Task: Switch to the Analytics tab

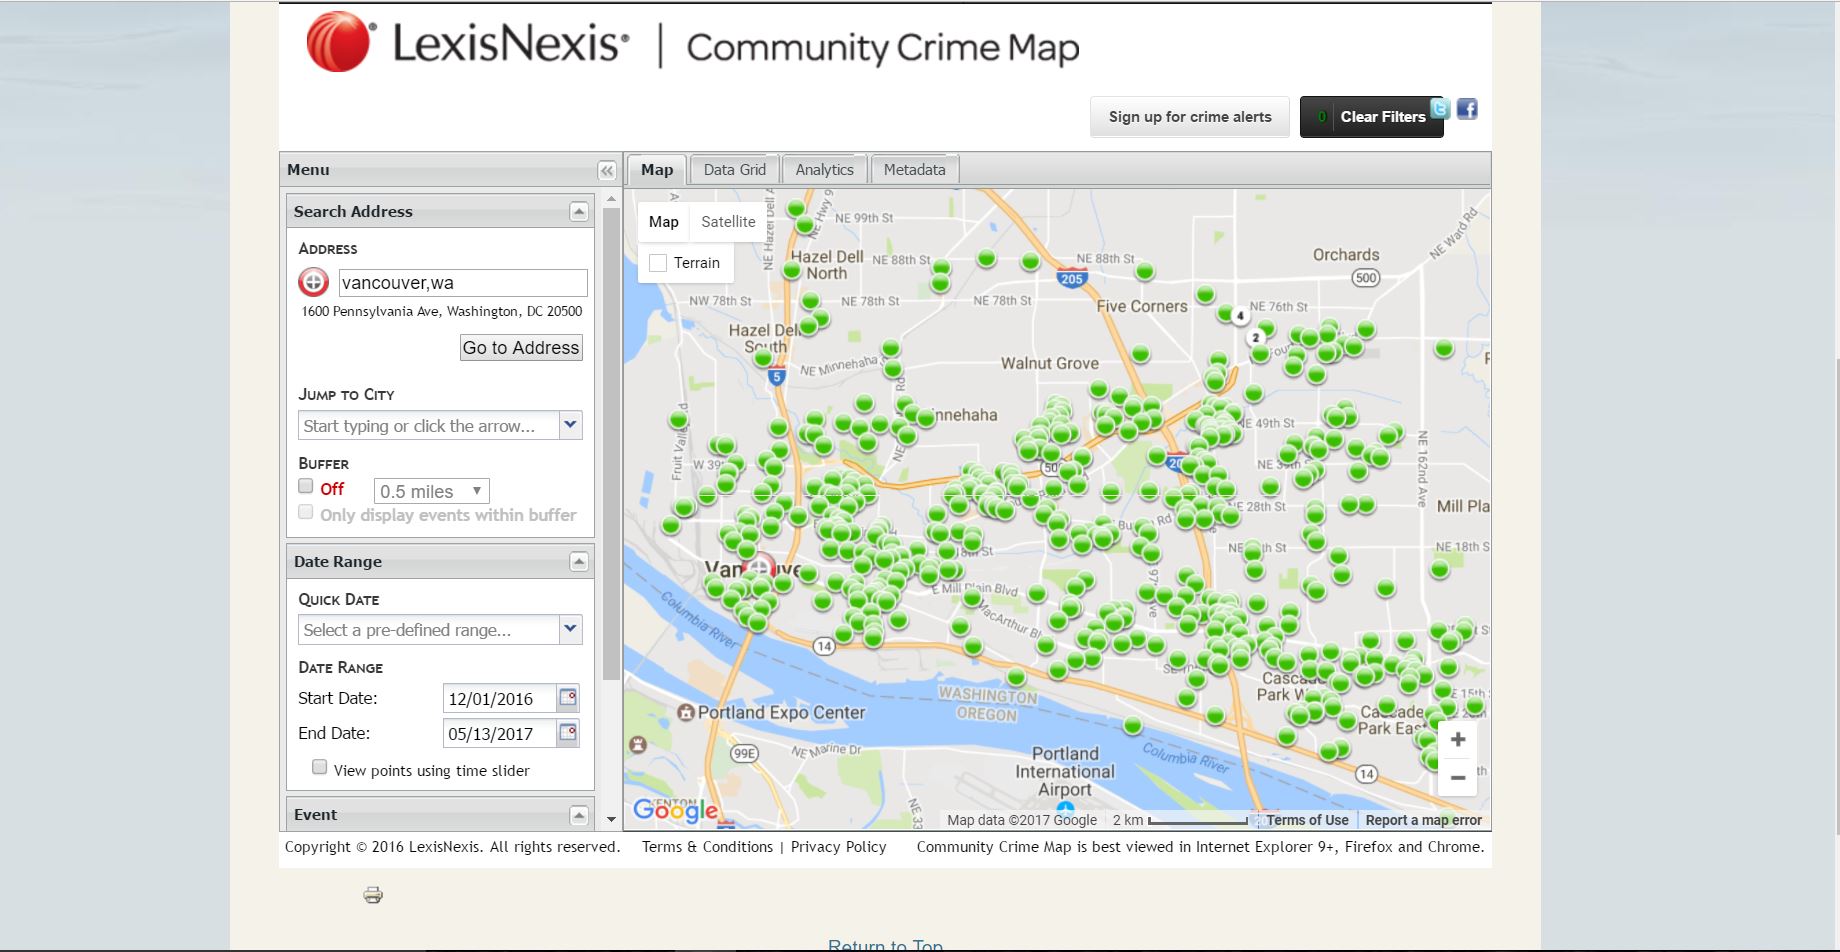Action: [824, 169]
